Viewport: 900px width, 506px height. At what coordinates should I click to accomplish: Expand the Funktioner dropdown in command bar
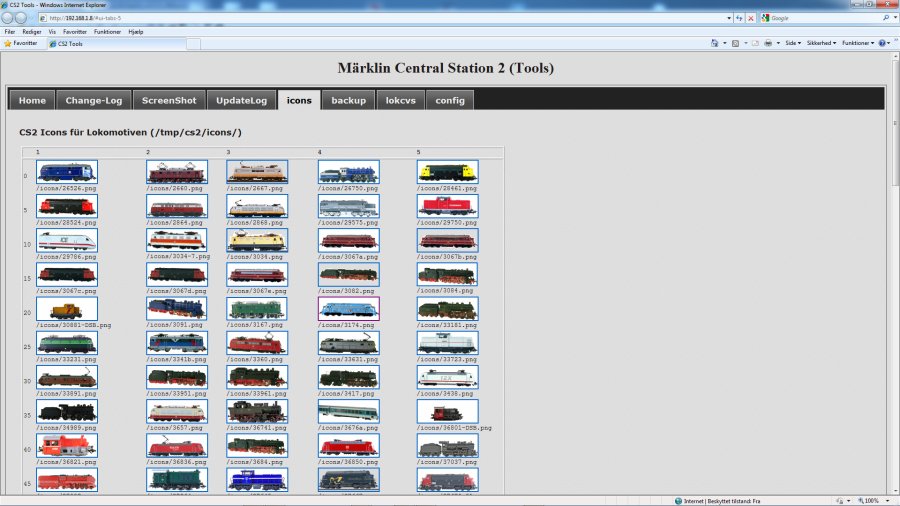coord(858,43)
